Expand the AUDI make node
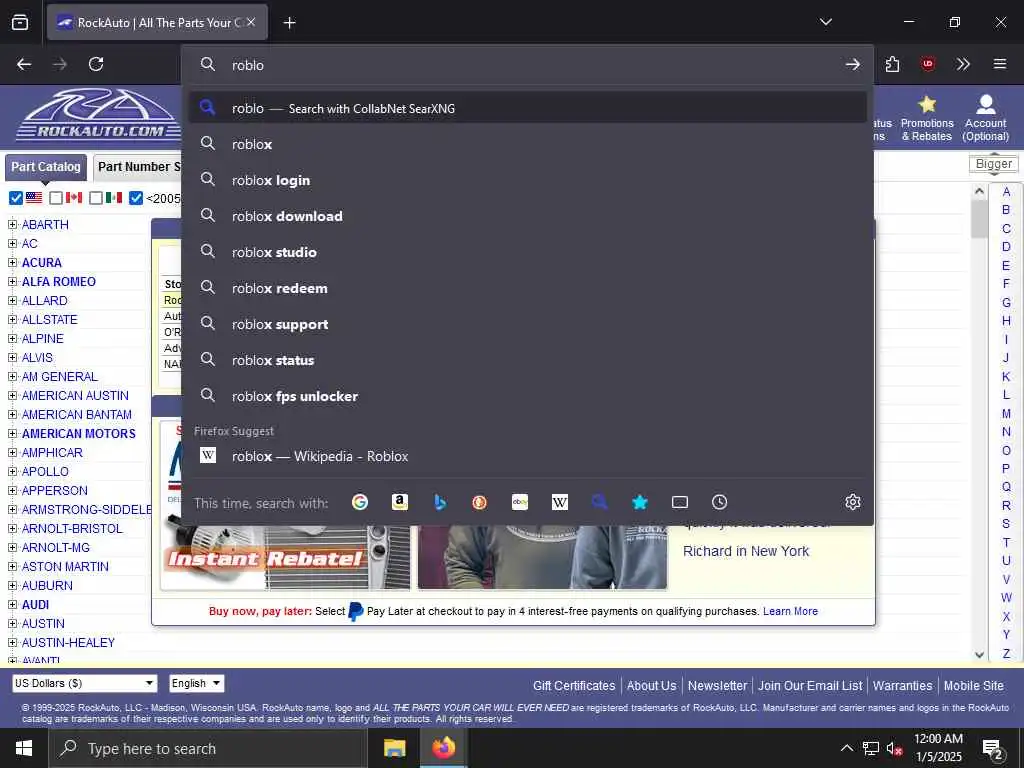Image resolution: width=1024 pixels, height=768 pixels. (12, 605)
